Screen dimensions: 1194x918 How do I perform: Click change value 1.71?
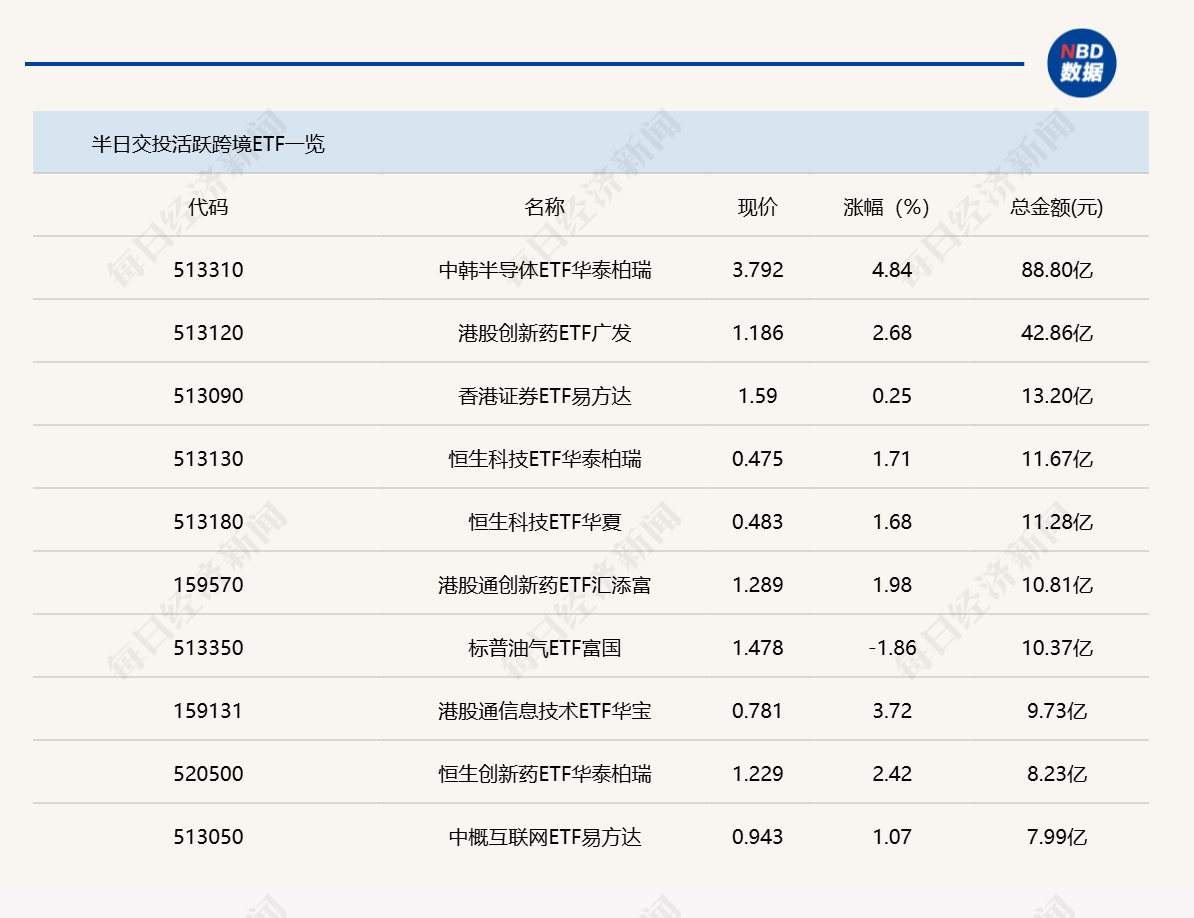click(892, 460)
